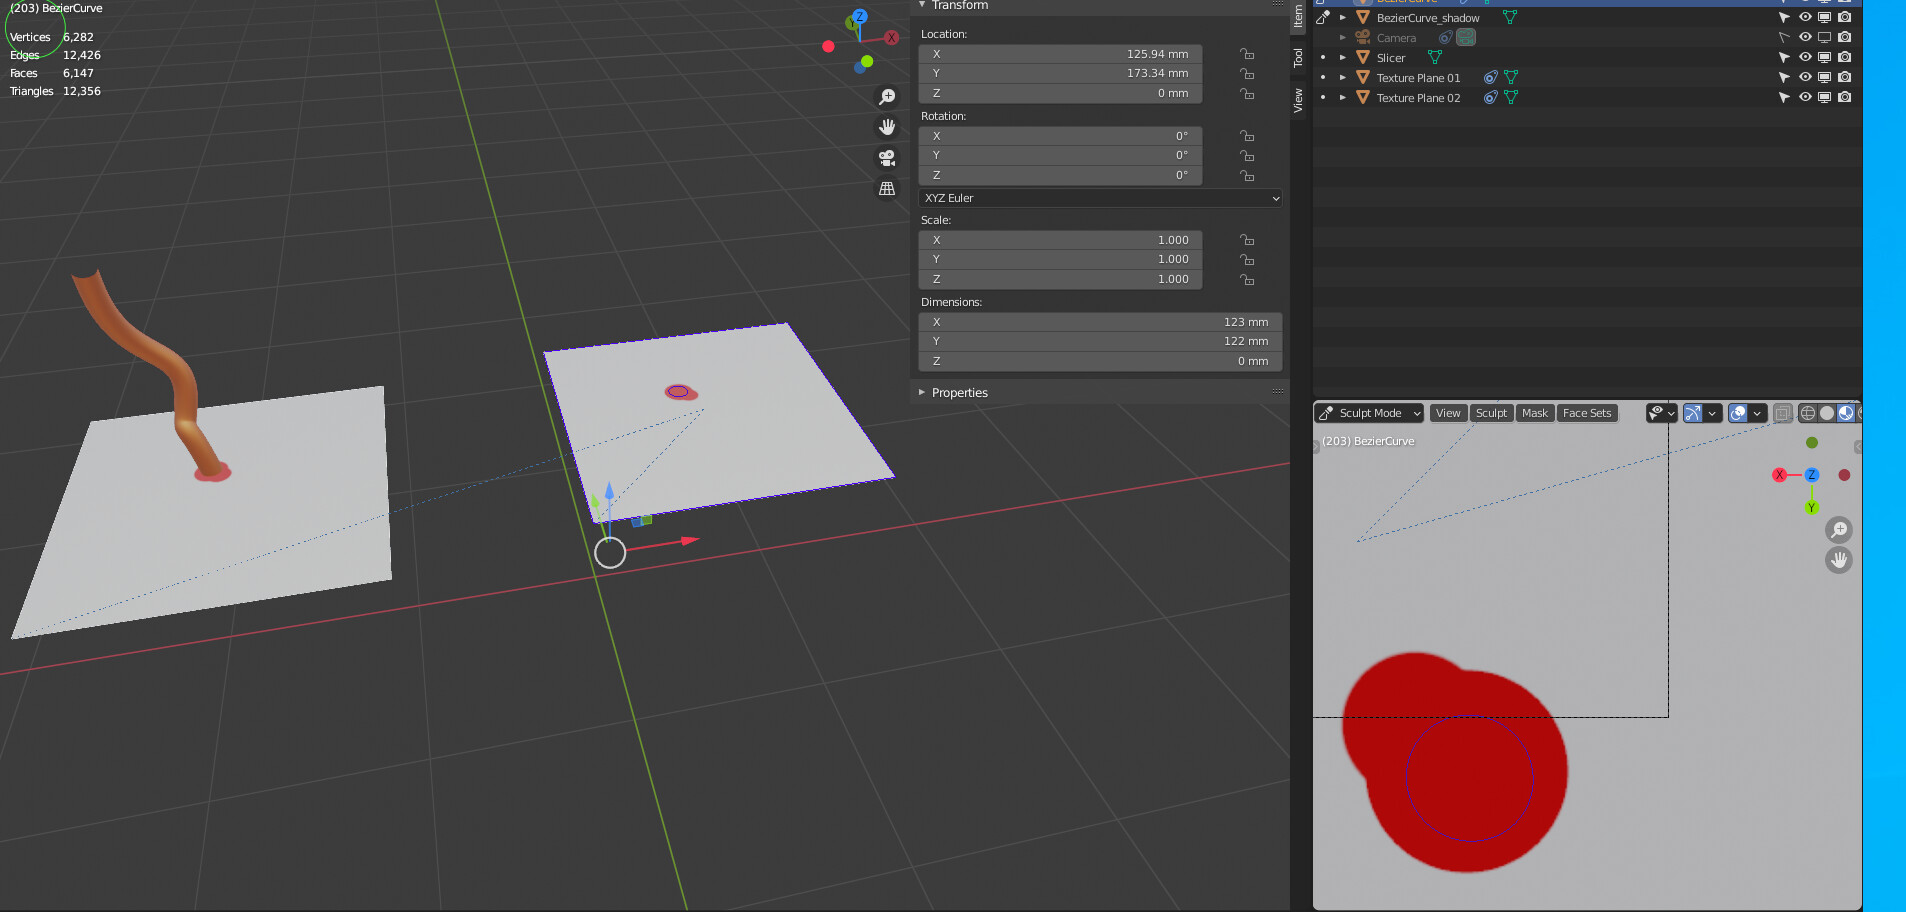The width and height of the screenshot is (1906, 912).
Task: Open the Sculpt Mode dropdown
Action: click(1369, 413)
